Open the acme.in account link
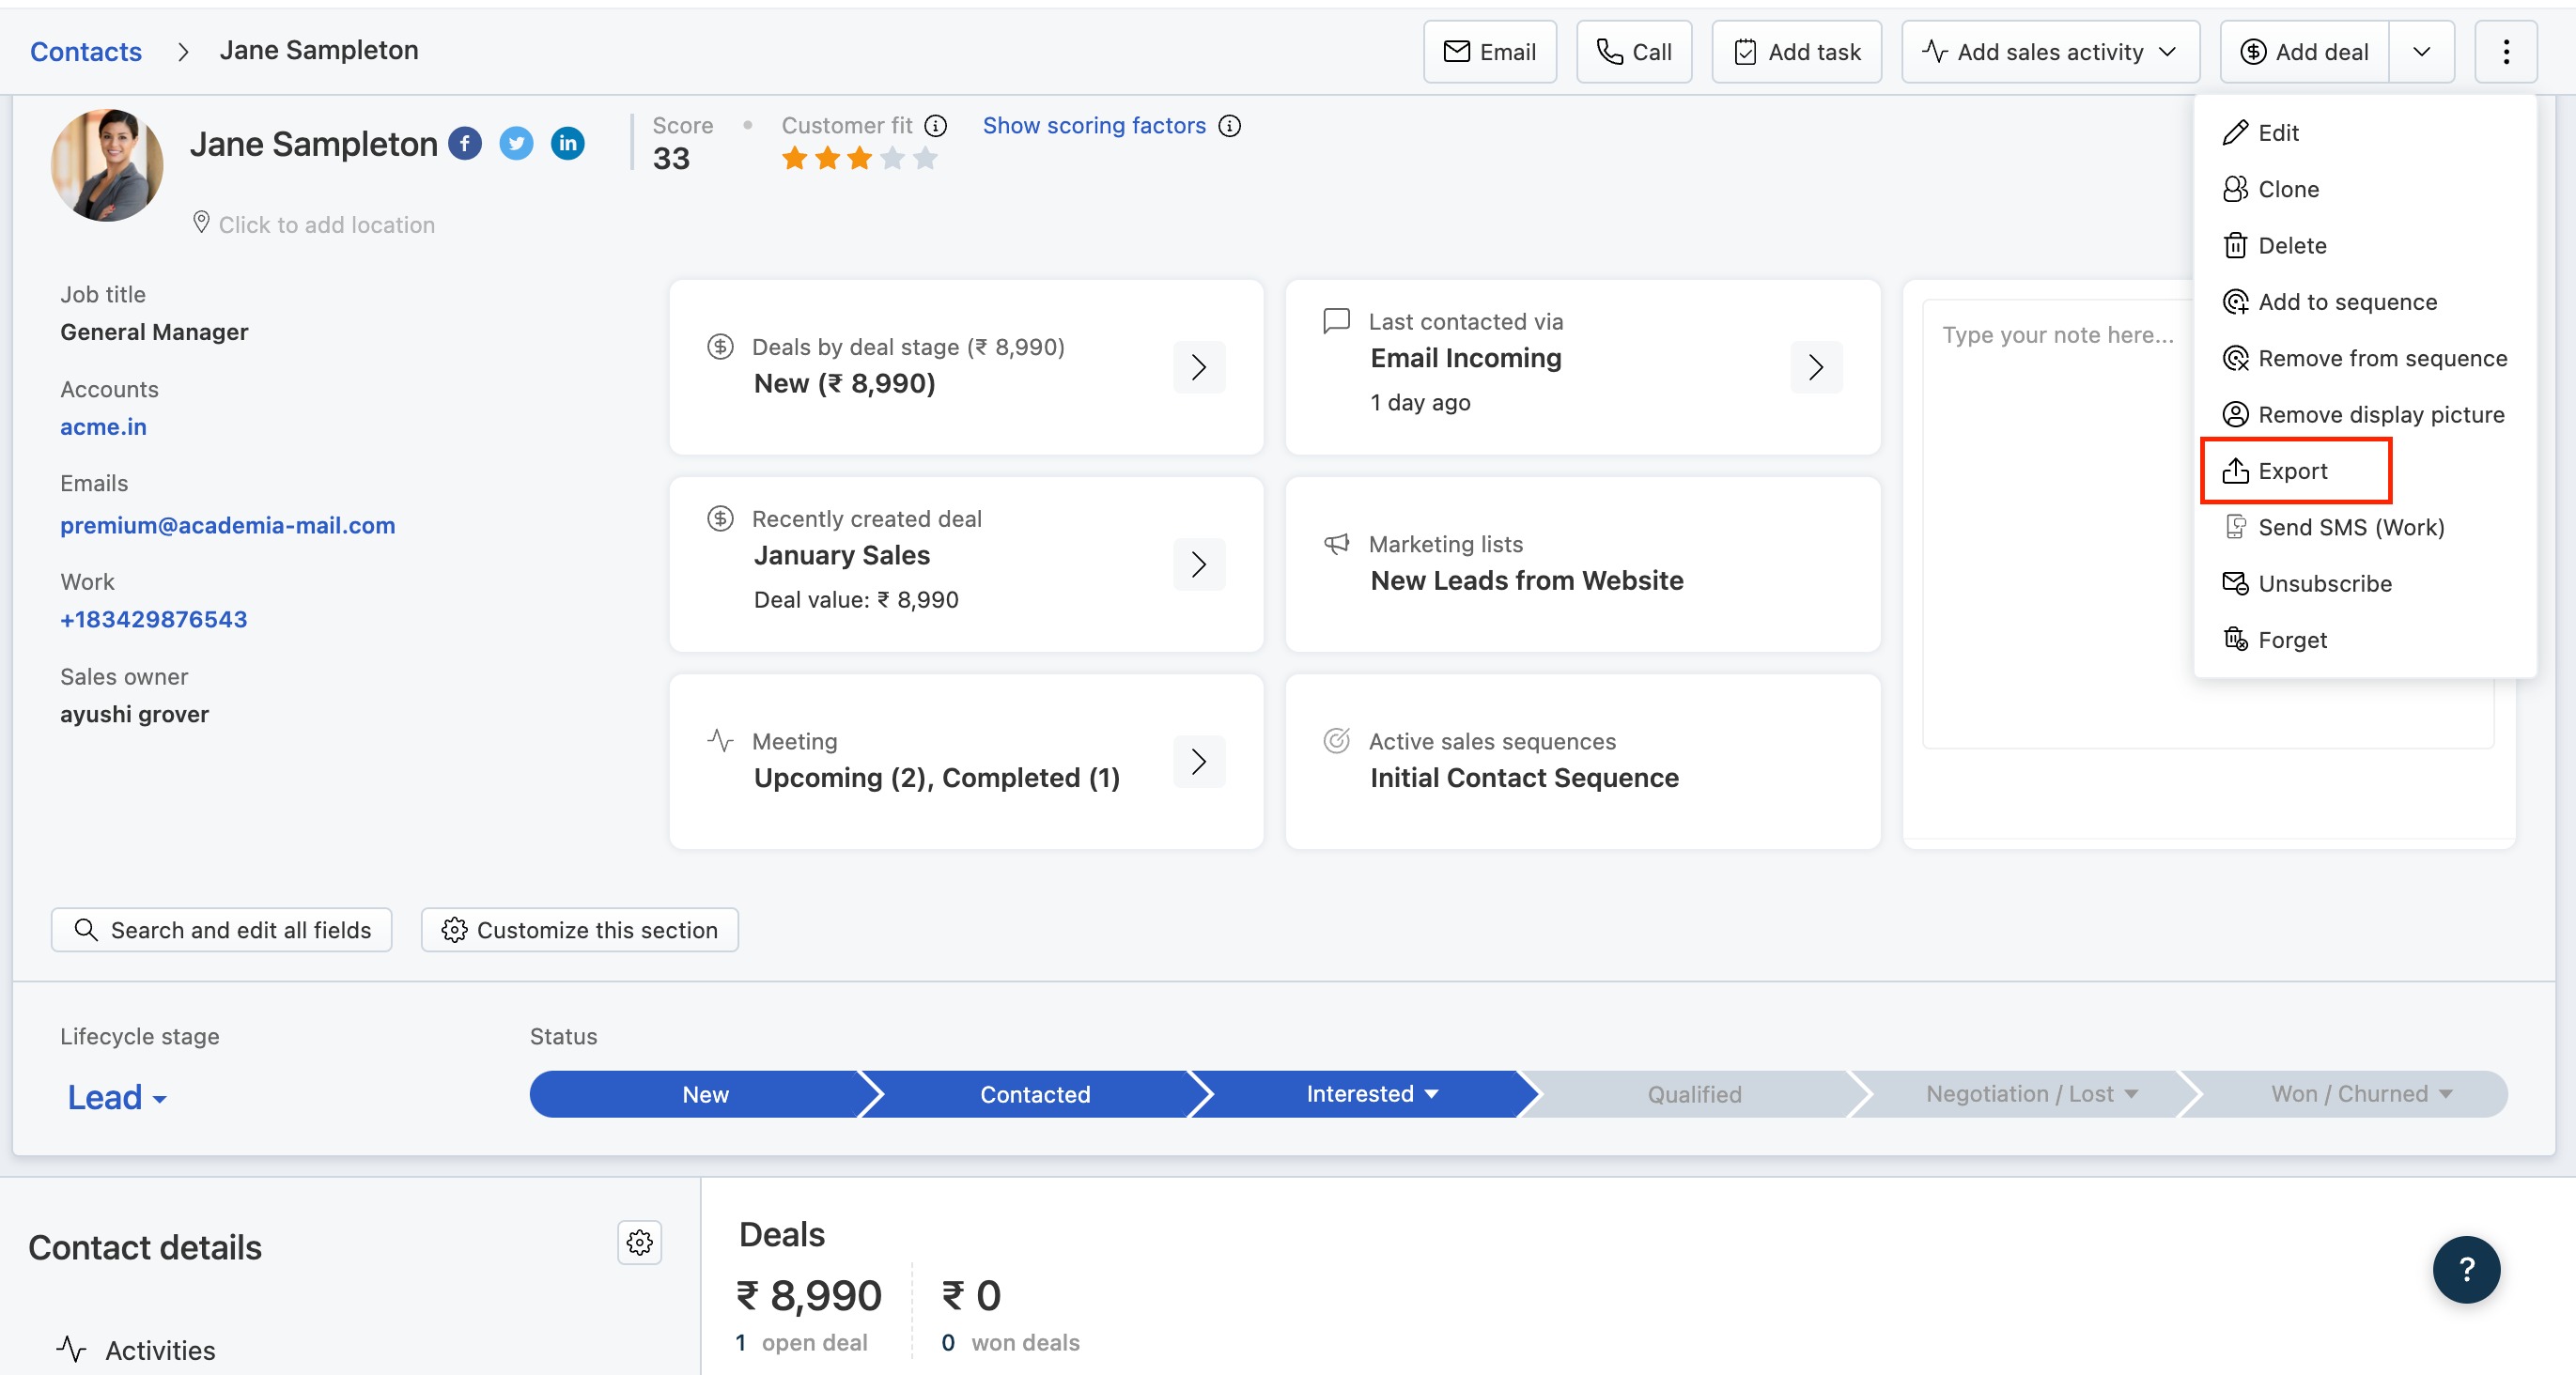The image size is (2576, 1375). click(103, 427)
